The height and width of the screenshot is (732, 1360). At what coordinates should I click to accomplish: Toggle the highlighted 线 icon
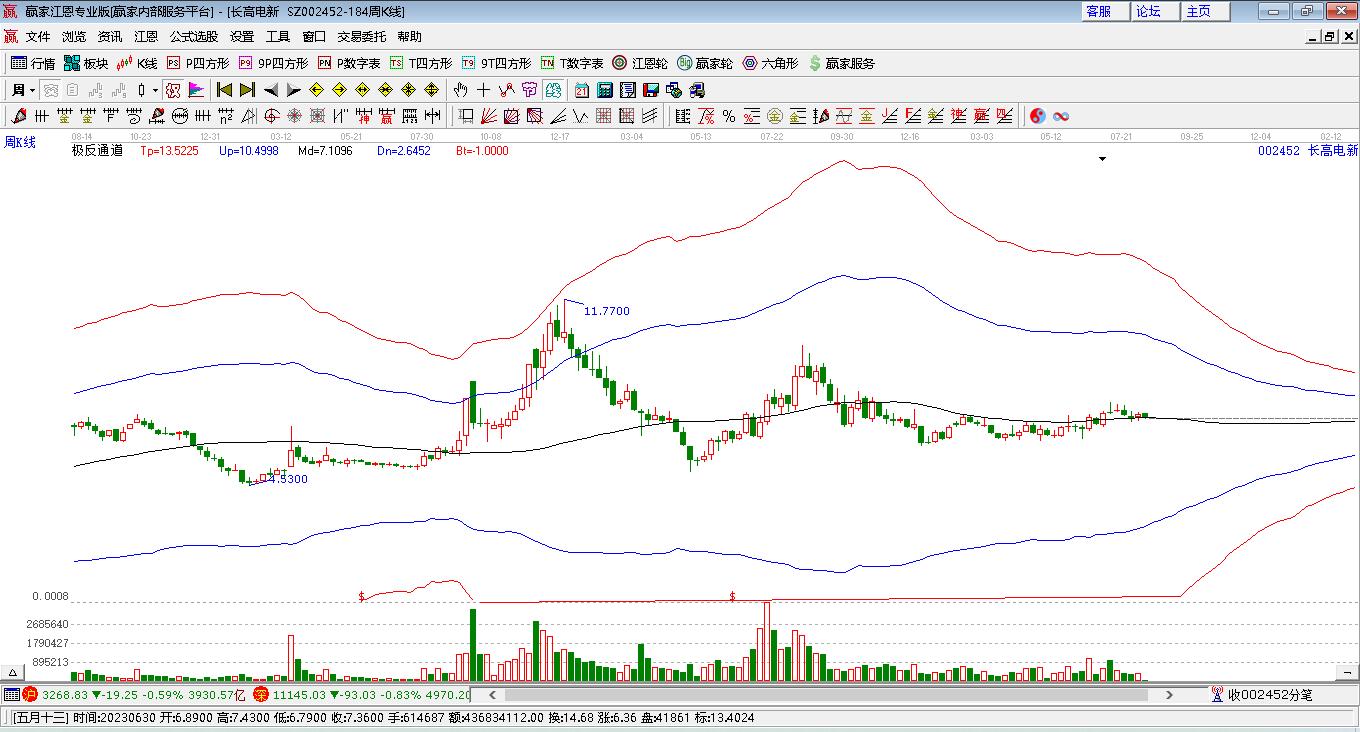(553, 90)
